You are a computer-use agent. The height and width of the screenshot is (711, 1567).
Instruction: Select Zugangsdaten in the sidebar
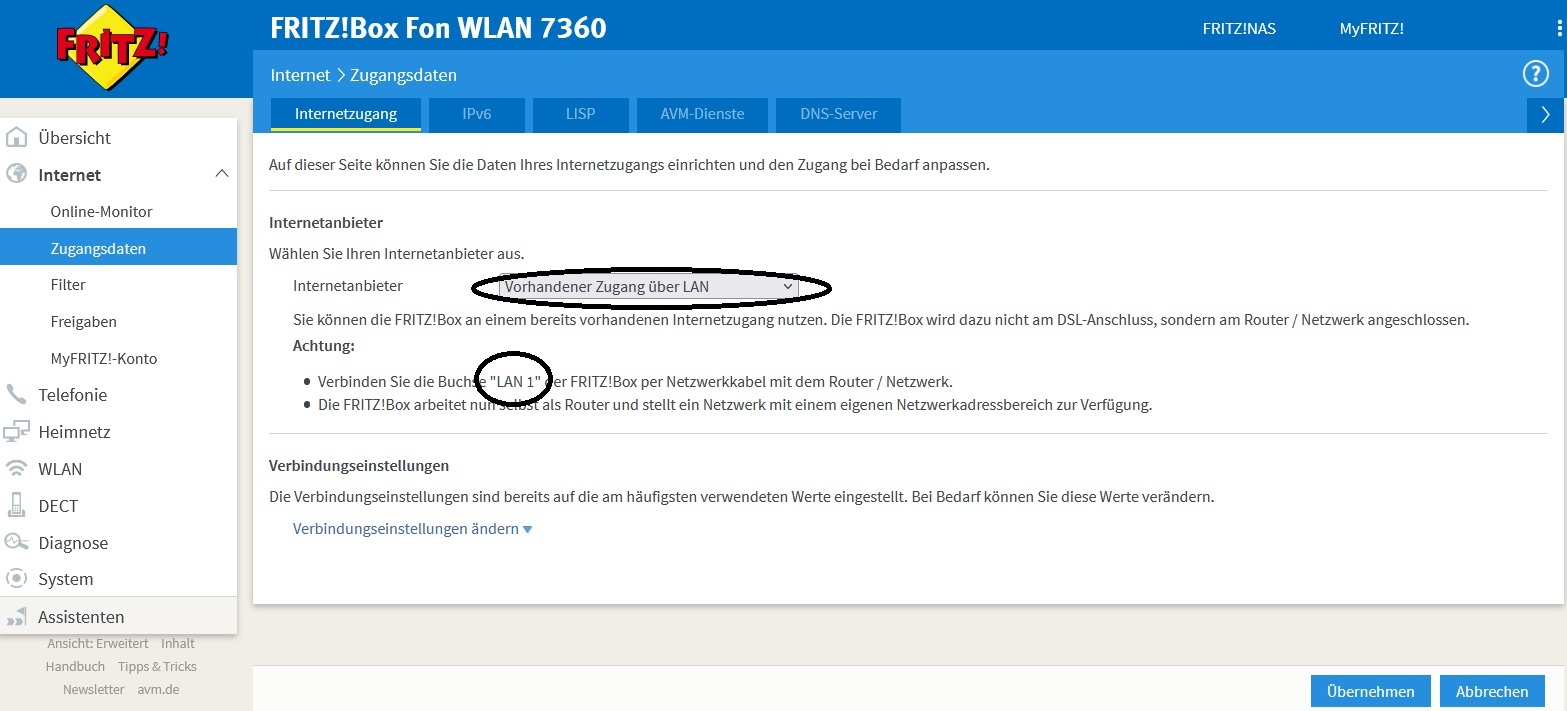[118, 248]
